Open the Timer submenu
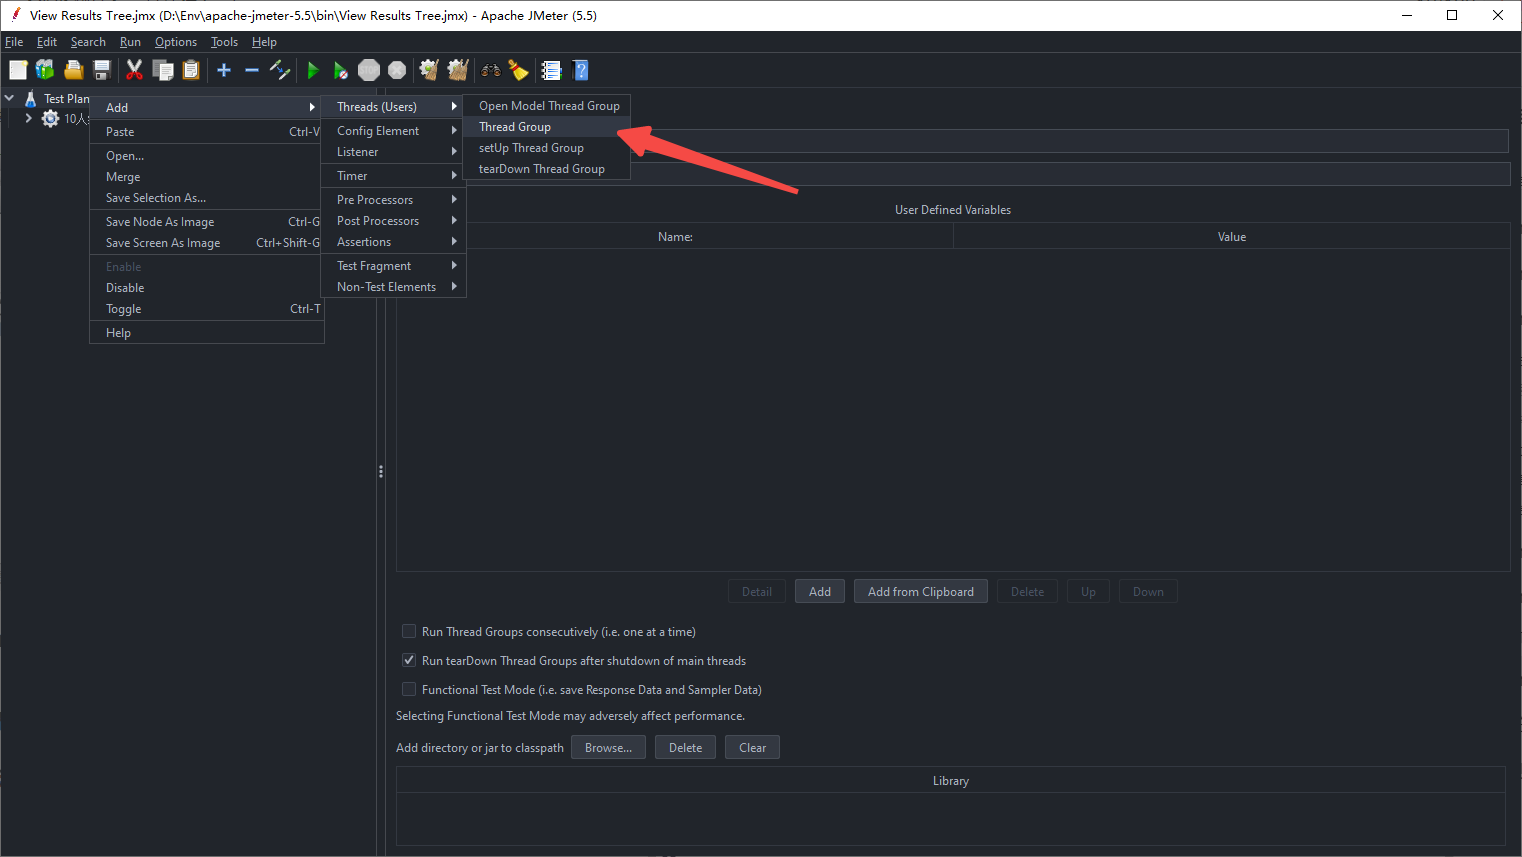 pyautogui.click(x=393, y=176)
